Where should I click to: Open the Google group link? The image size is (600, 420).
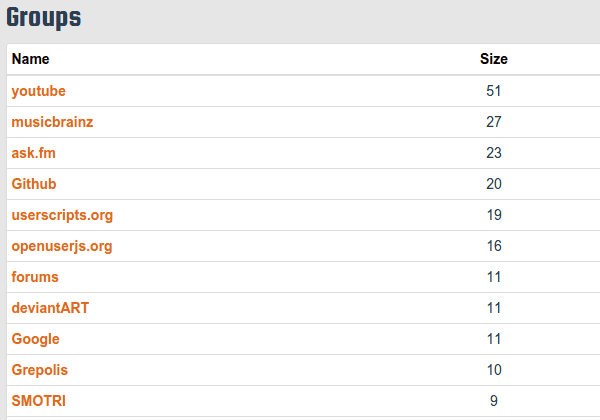tap(36, 339)
